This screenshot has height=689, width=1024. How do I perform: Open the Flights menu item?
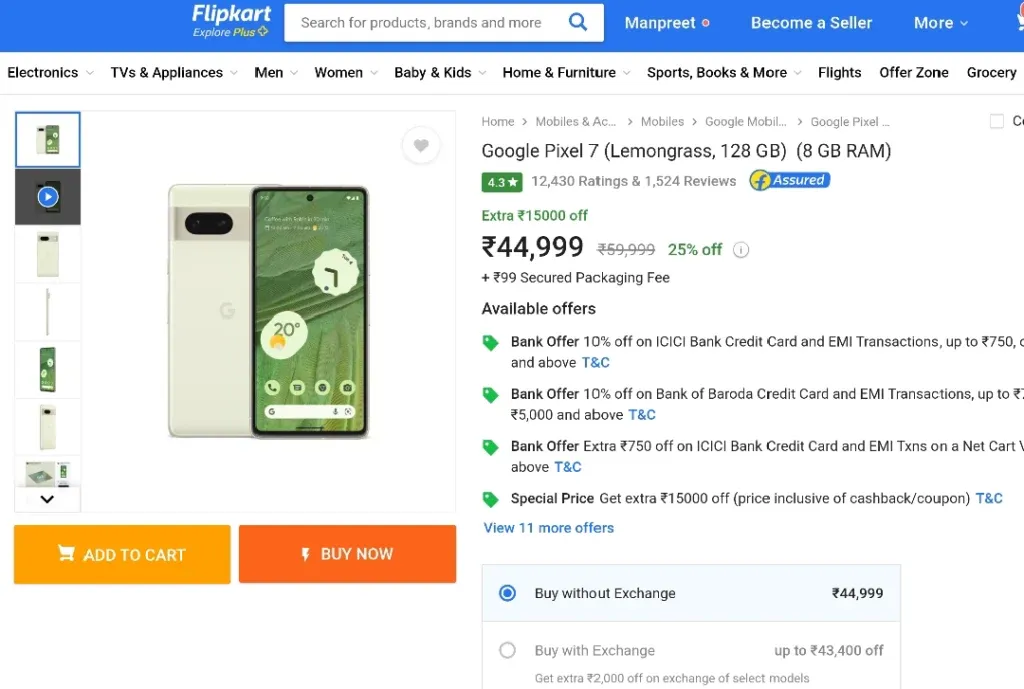839,72
